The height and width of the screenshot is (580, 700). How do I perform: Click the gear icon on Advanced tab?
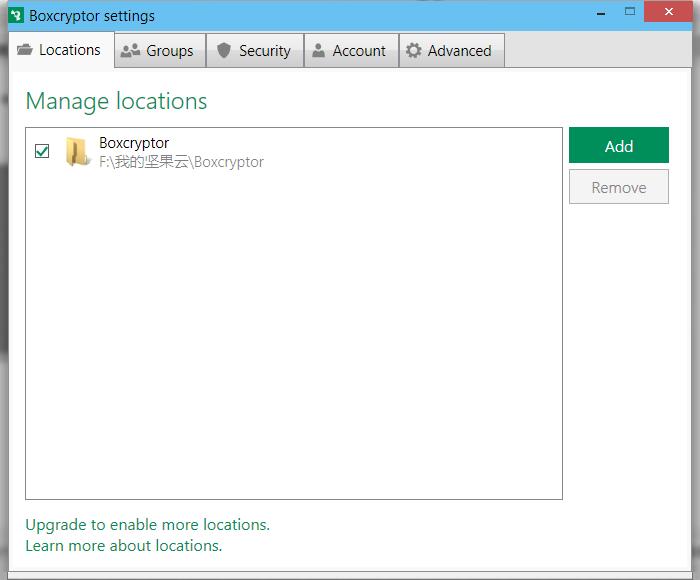click(x=413, y=51)
